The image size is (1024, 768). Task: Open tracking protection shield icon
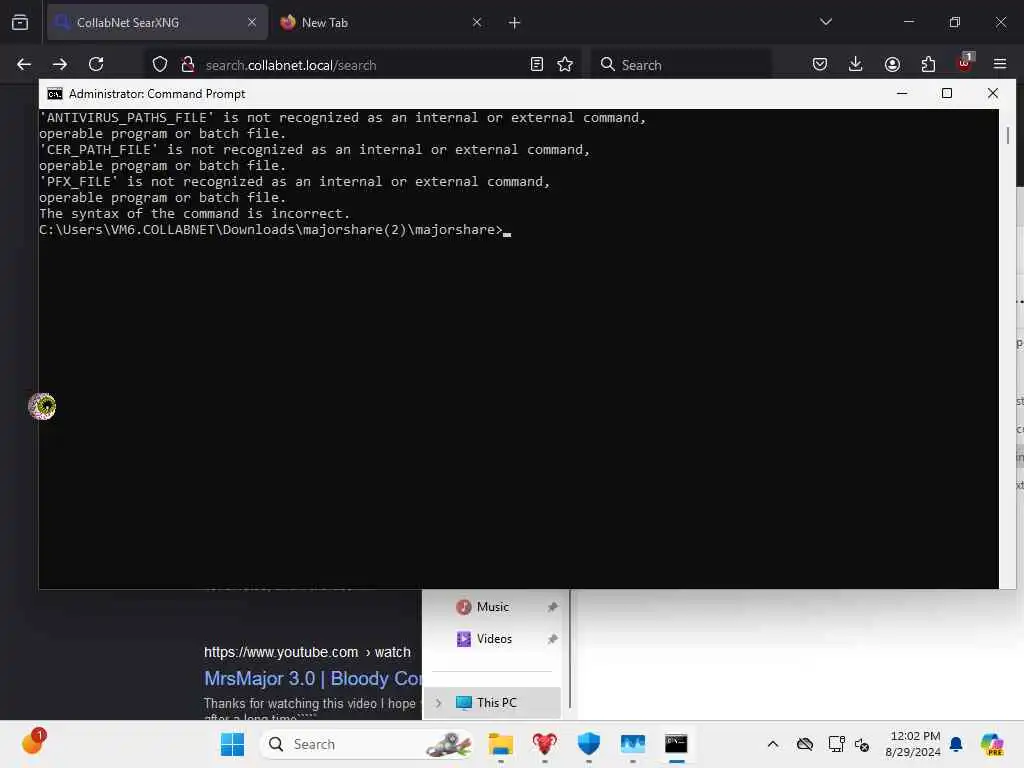point(160,64)
